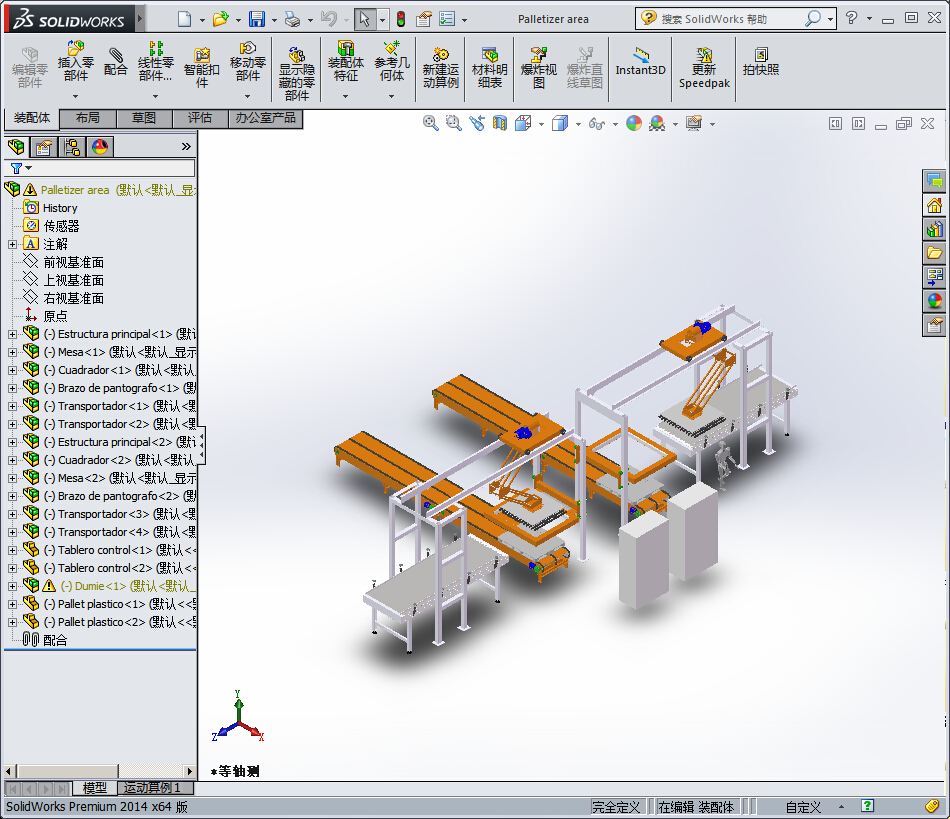Open Design Library icon in task pane

click(x=934, y=229)
